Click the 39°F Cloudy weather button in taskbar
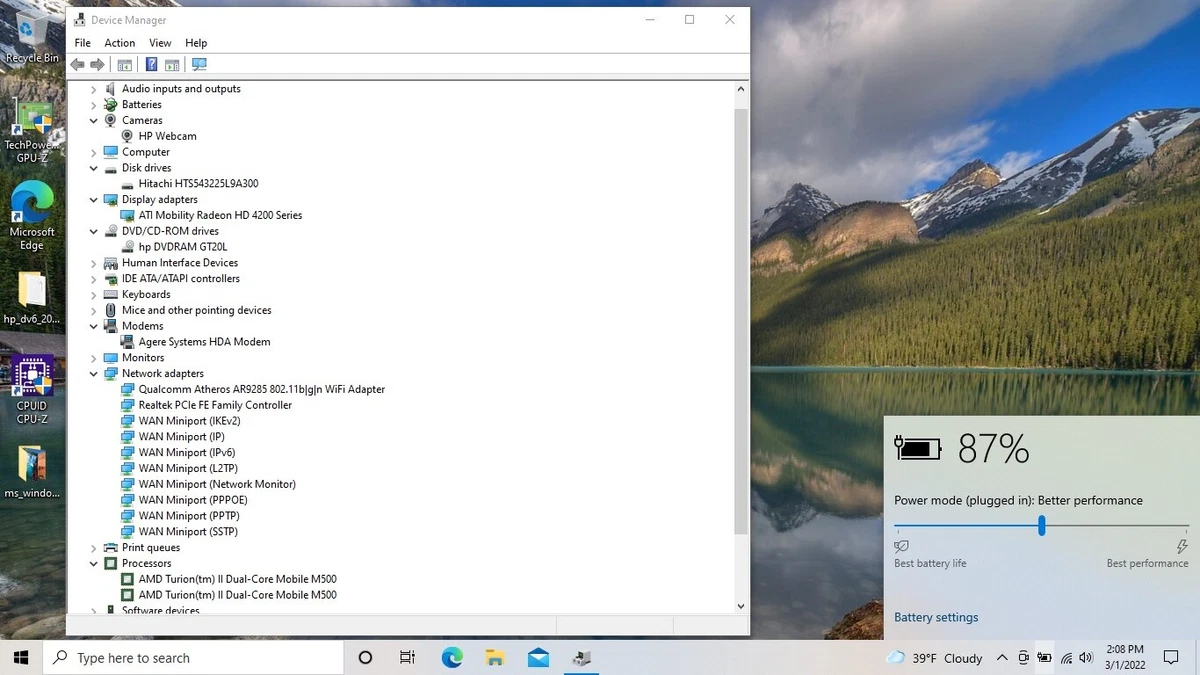Viewport: 1200px width, 675px height. point(935,658)
